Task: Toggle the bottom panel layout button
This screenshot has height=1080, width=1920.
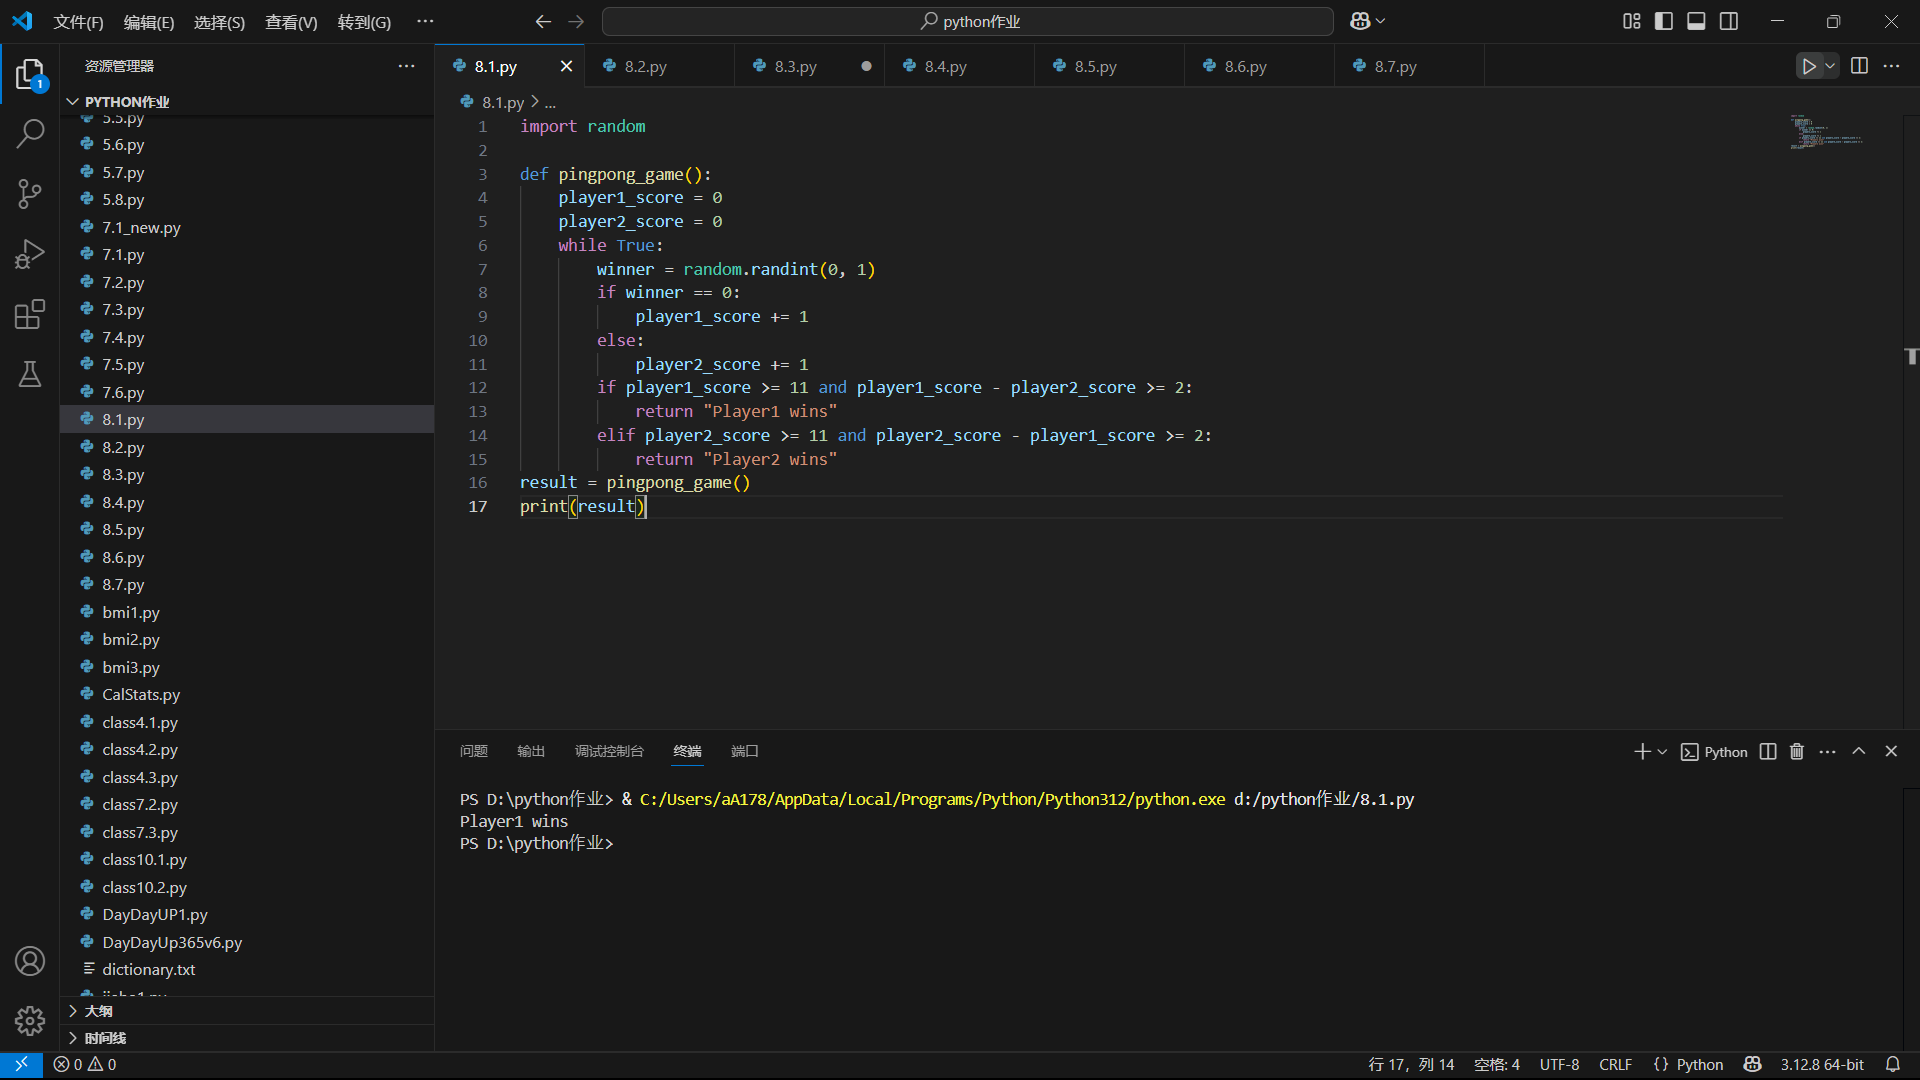Action: coord(1696,21)
